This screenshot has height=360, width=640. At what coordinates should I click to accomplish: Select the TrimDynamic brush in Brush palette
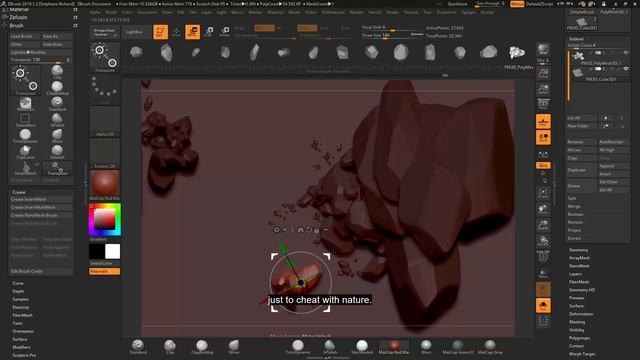coord(25,136)
